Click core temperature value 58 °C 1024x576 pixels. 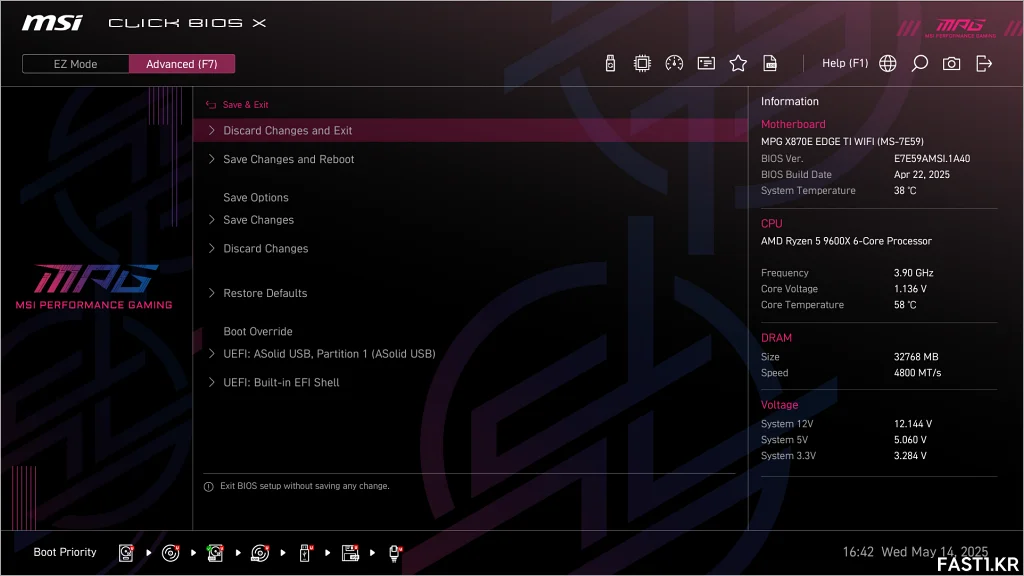[x=904, y=305]
